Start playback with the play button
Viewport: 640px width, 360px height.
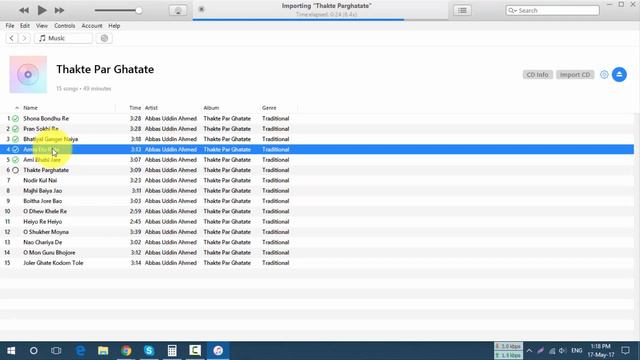[42, 10]
